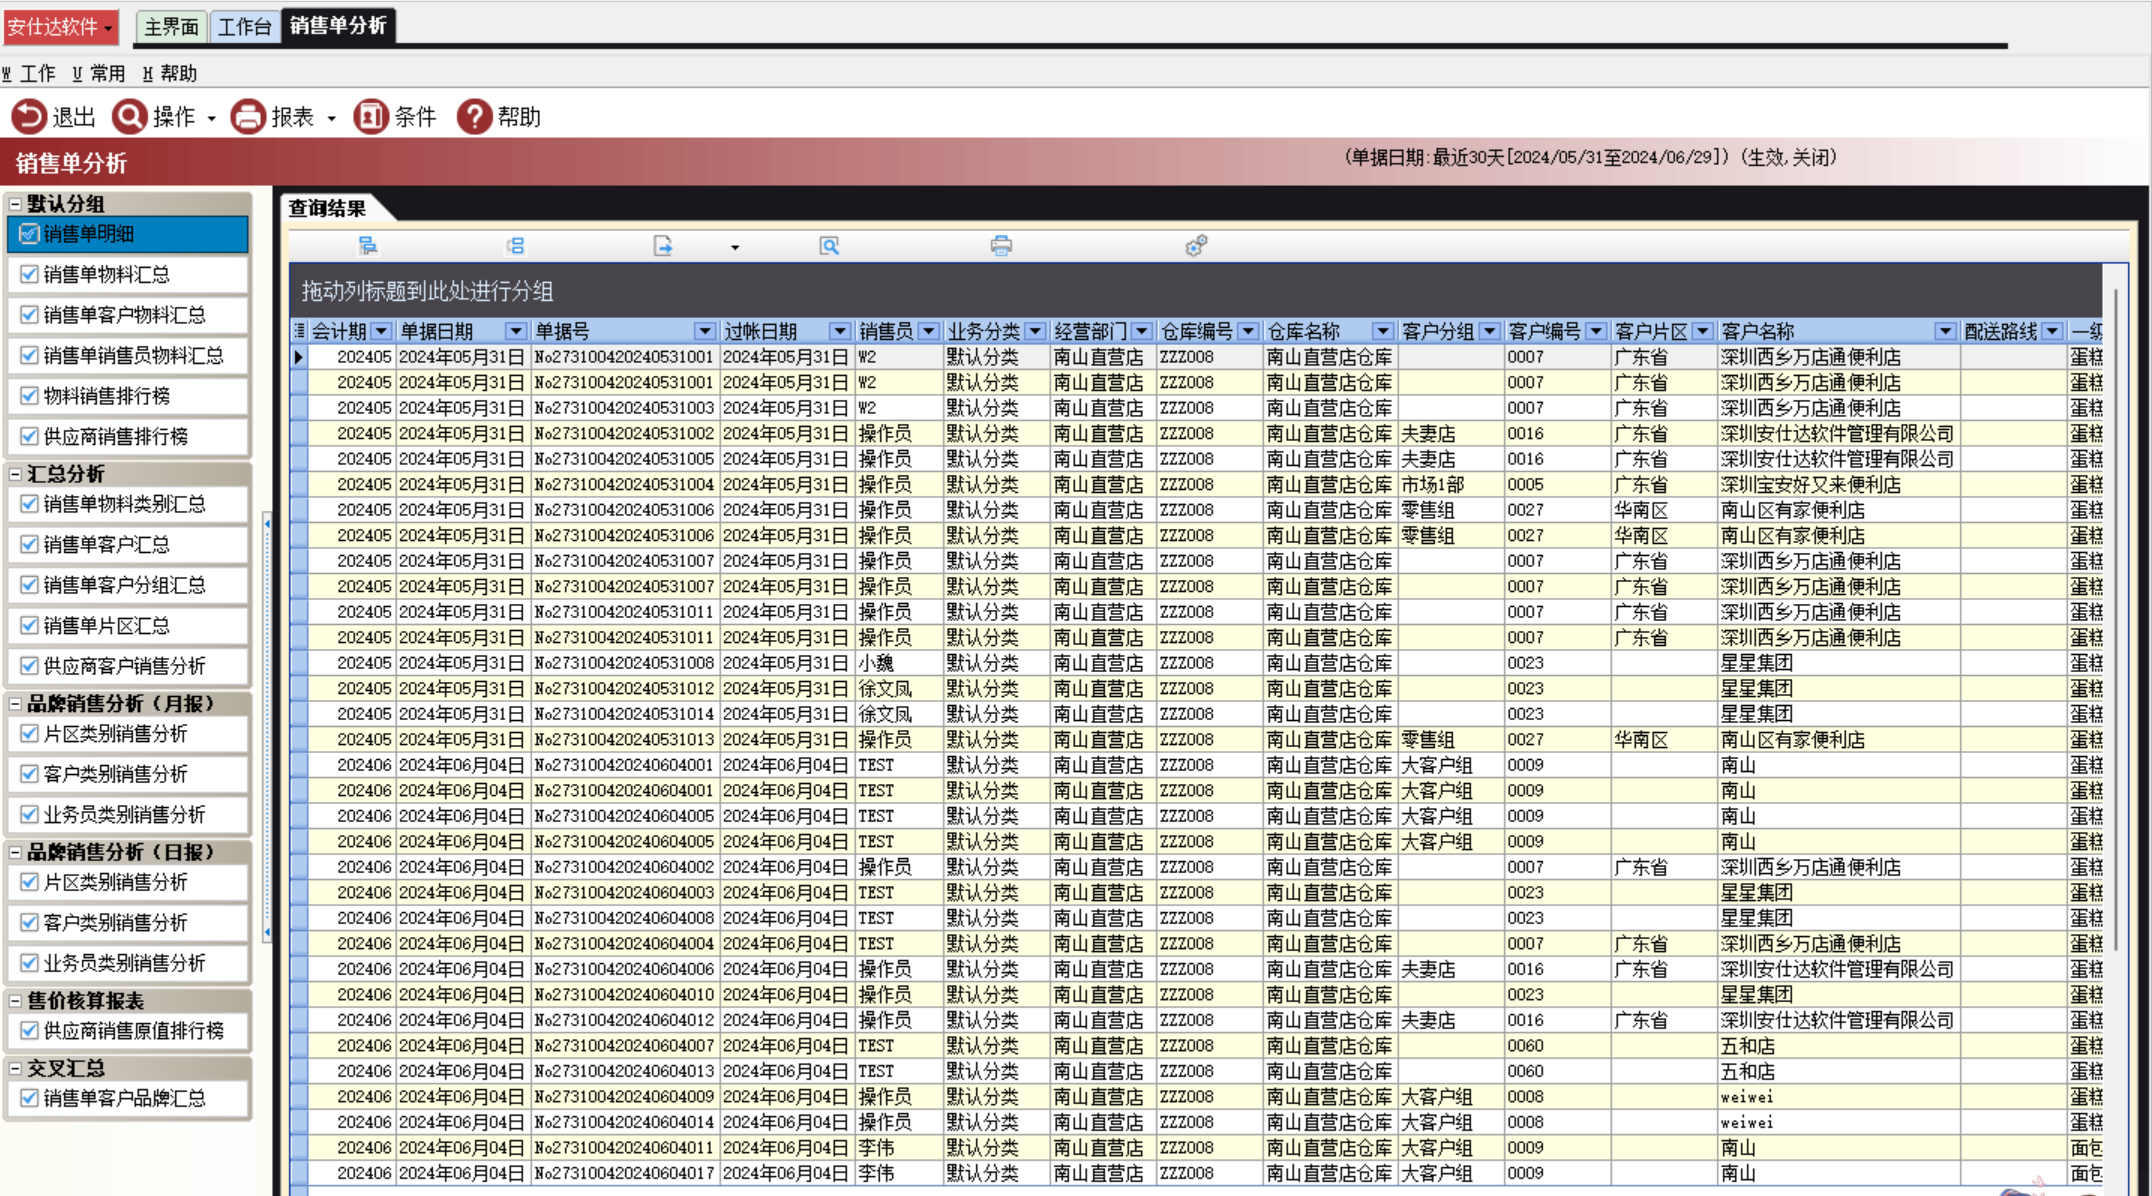Click the red 帮助 question-mark icon

[474, 117]
